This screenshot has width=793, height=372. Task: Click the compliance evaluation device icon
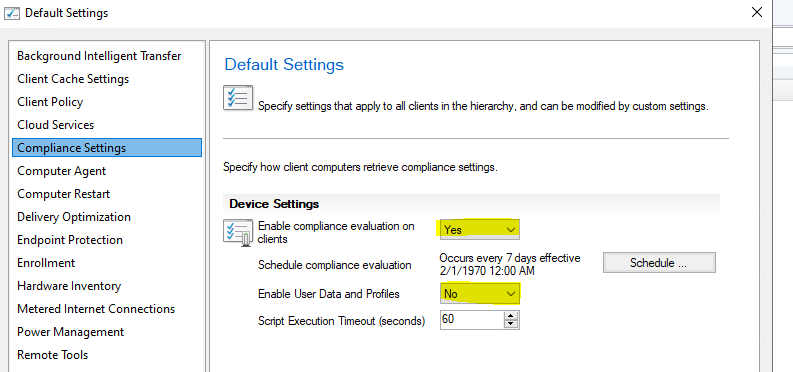[238, 232]
